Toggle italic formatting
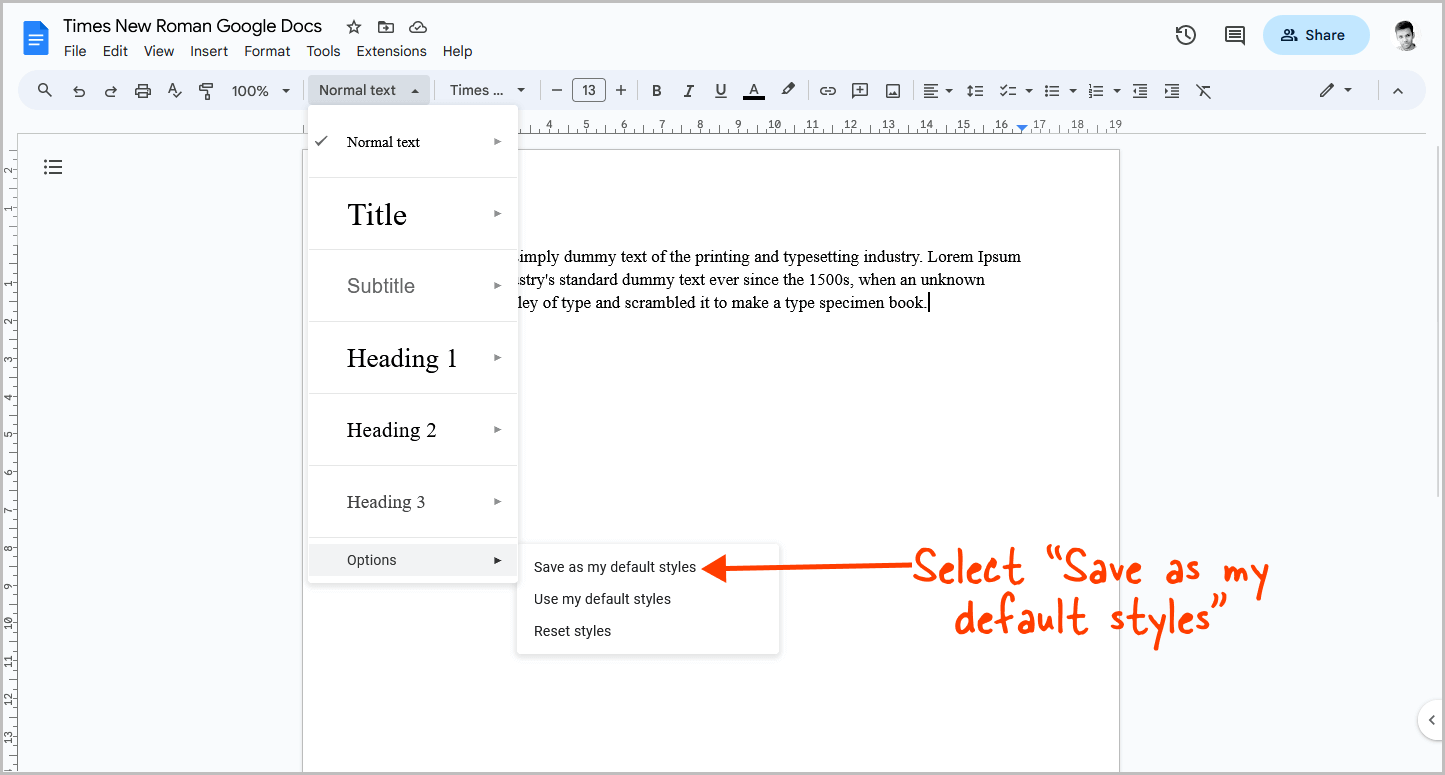 (x=688, y=90)
